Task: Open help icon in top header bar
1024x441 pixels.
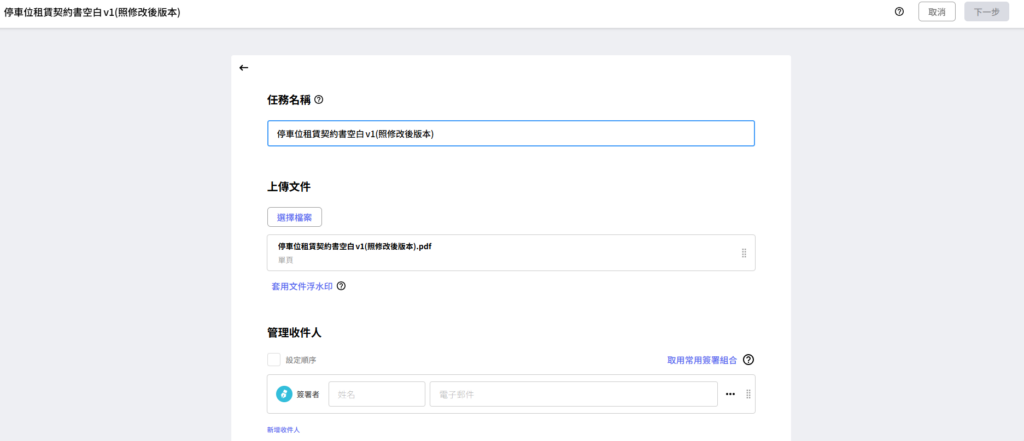Action: coord(899,12)
